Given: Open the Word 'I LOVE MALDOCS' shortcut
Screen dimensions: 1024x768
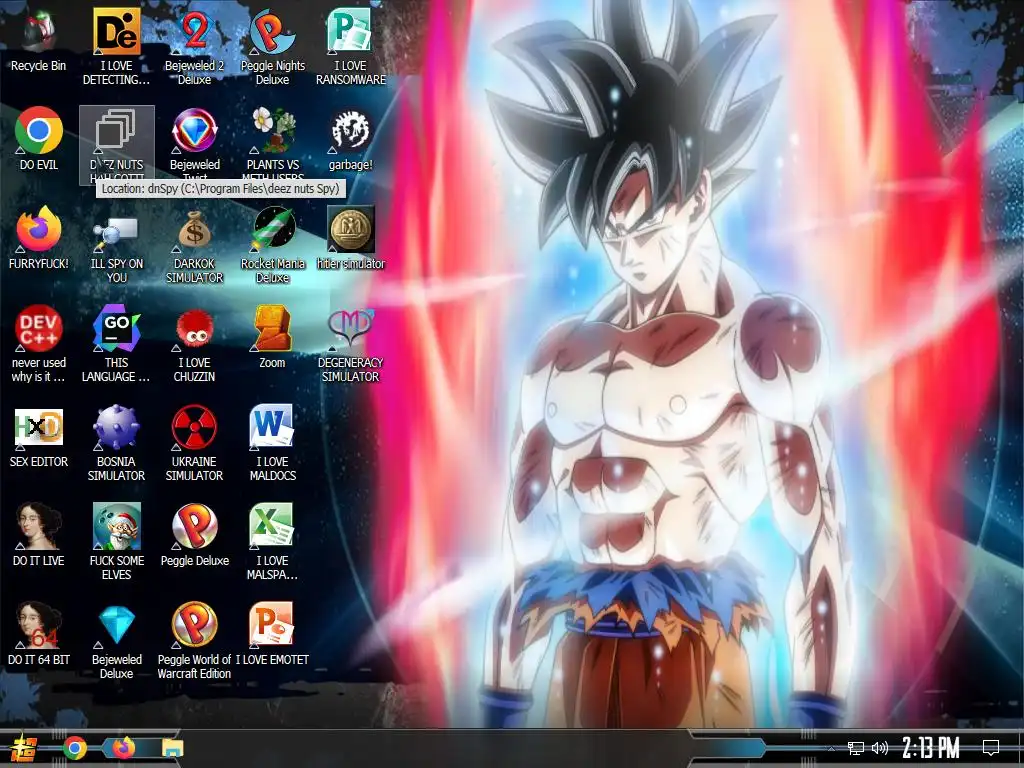Looking at the screenshot, I should click(272, 443).
